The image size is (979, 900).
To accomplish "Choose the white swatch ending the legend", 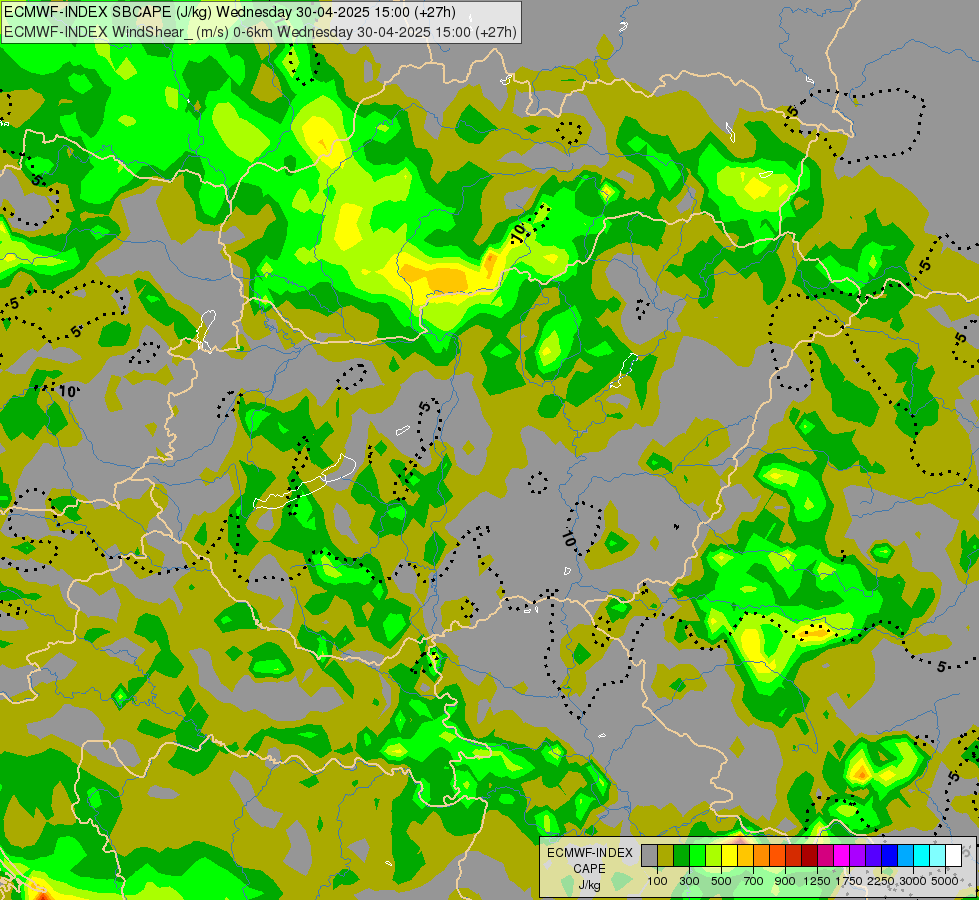I will click(953, 855).
